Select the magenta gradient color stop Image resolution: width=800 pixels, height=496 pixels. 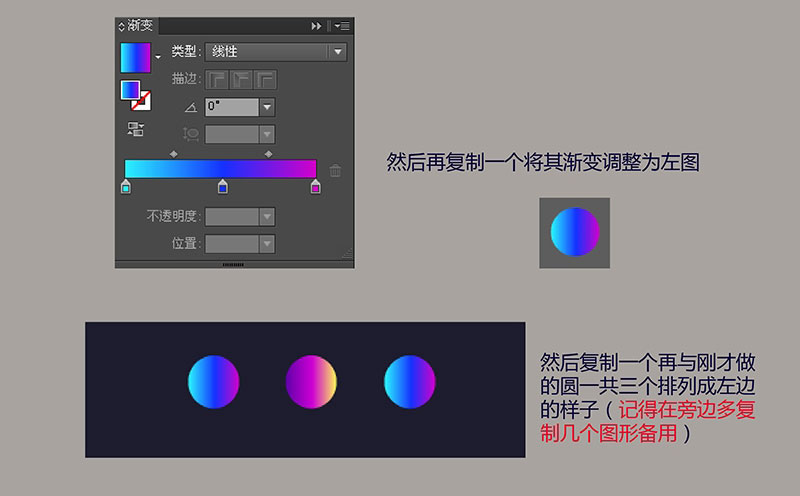coord(315,187)
